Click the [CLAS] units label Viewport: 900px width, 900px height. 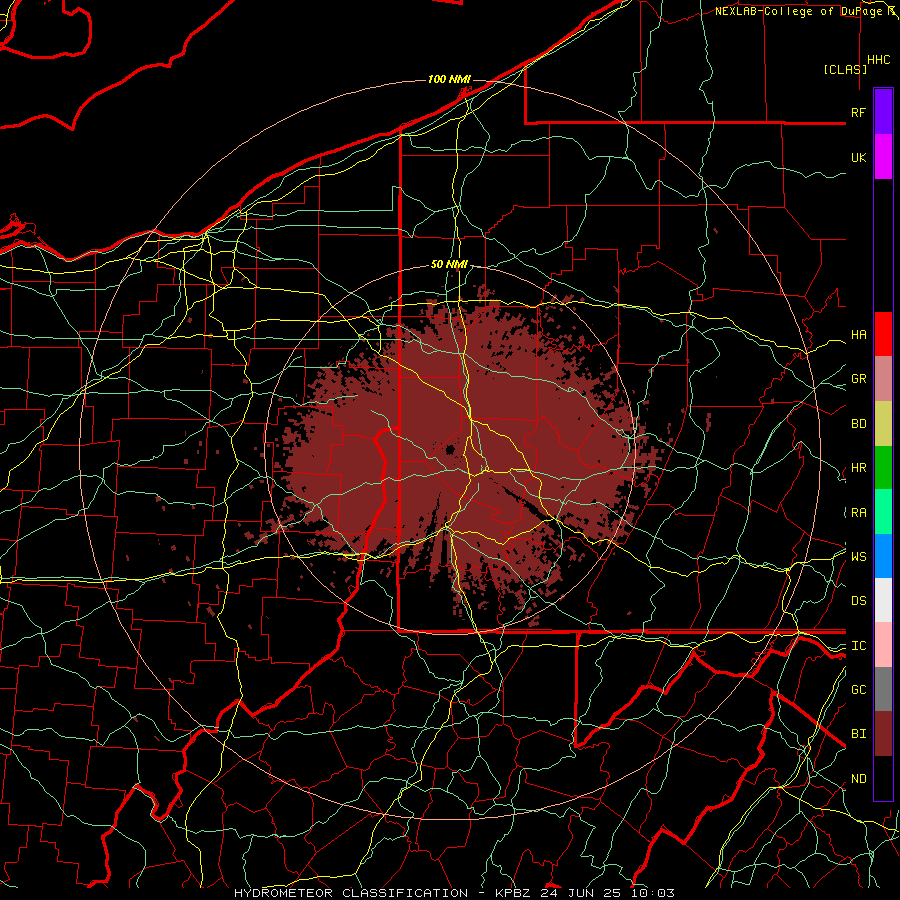[845, 69]
